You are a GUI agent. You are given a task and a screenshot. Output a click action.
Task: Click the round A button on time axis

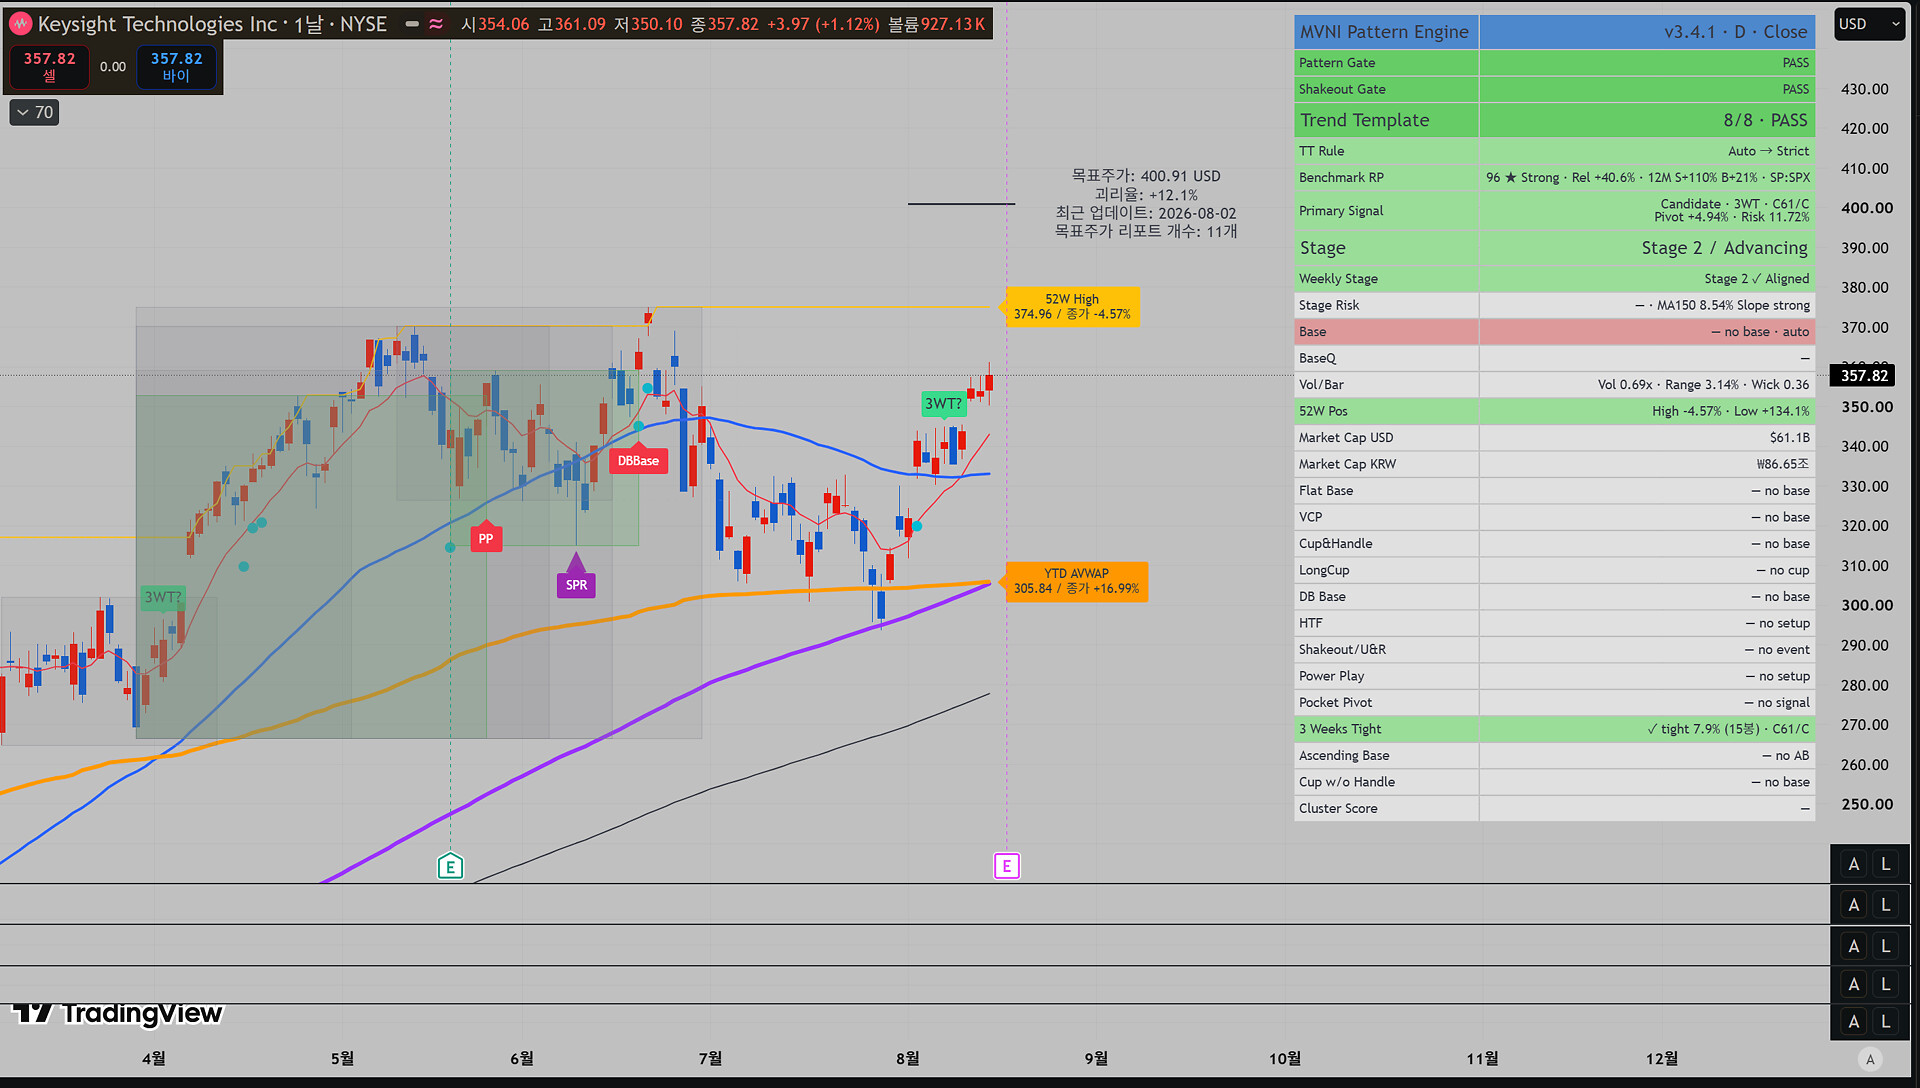[1870, 1060]
